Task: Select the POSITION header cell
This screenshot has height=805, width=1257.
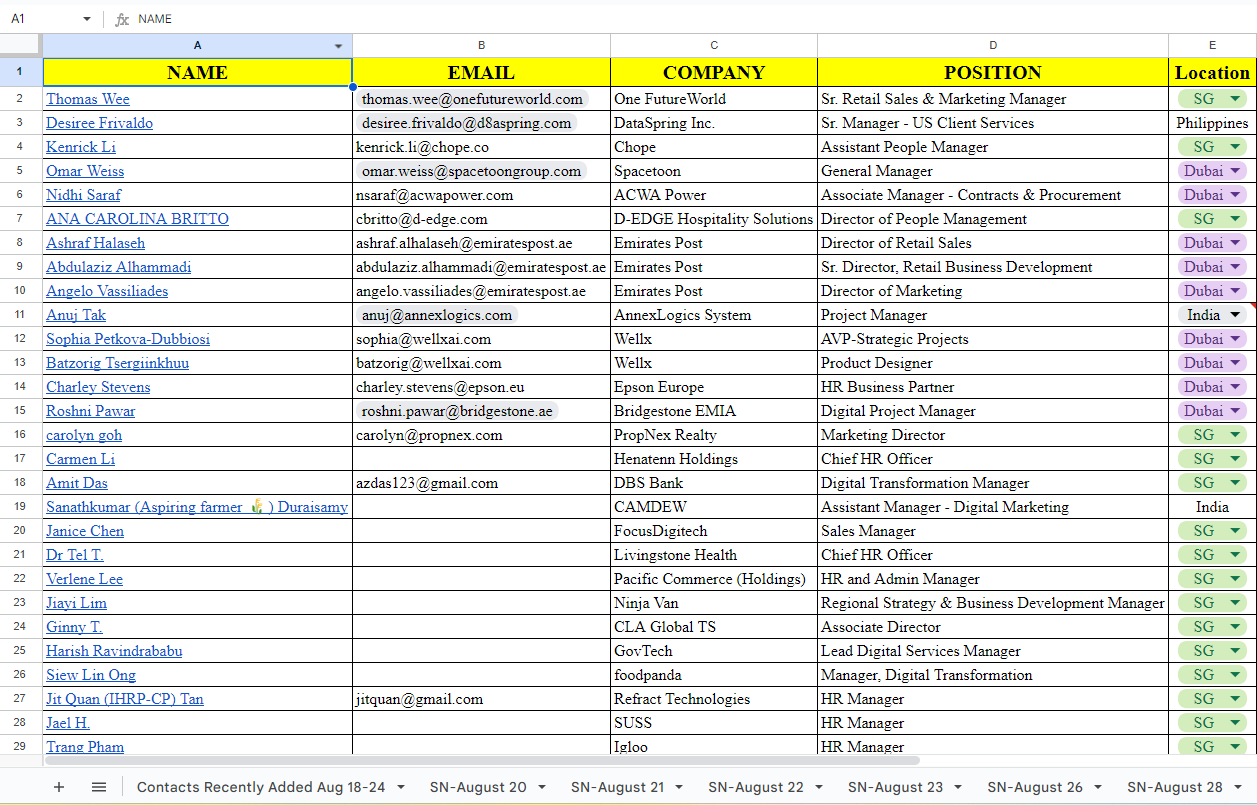Action: [x=993, y=72]
